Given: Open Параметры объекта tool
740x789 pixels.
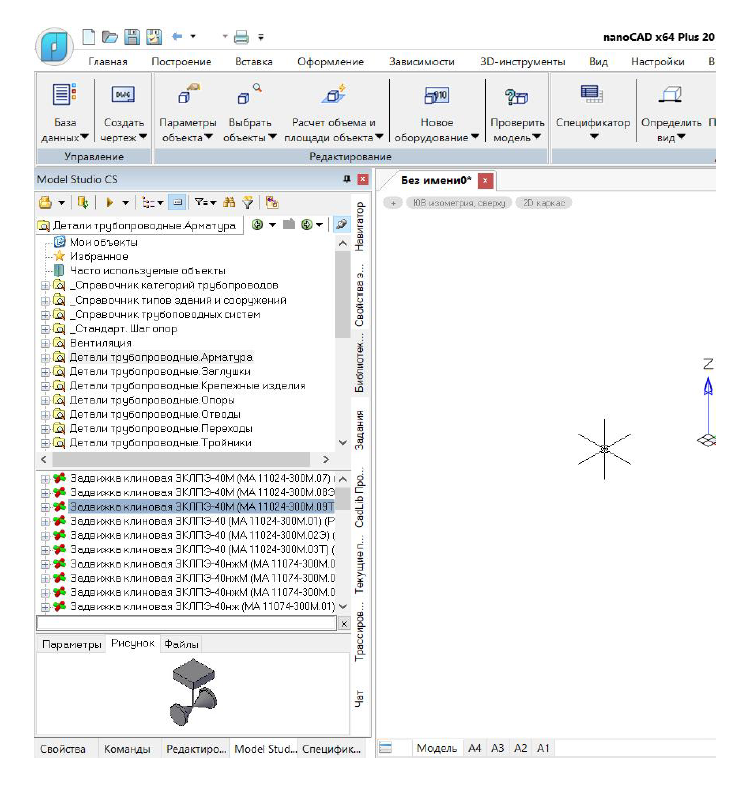Looking at the screenshot, I should click(x=187, y=113).
